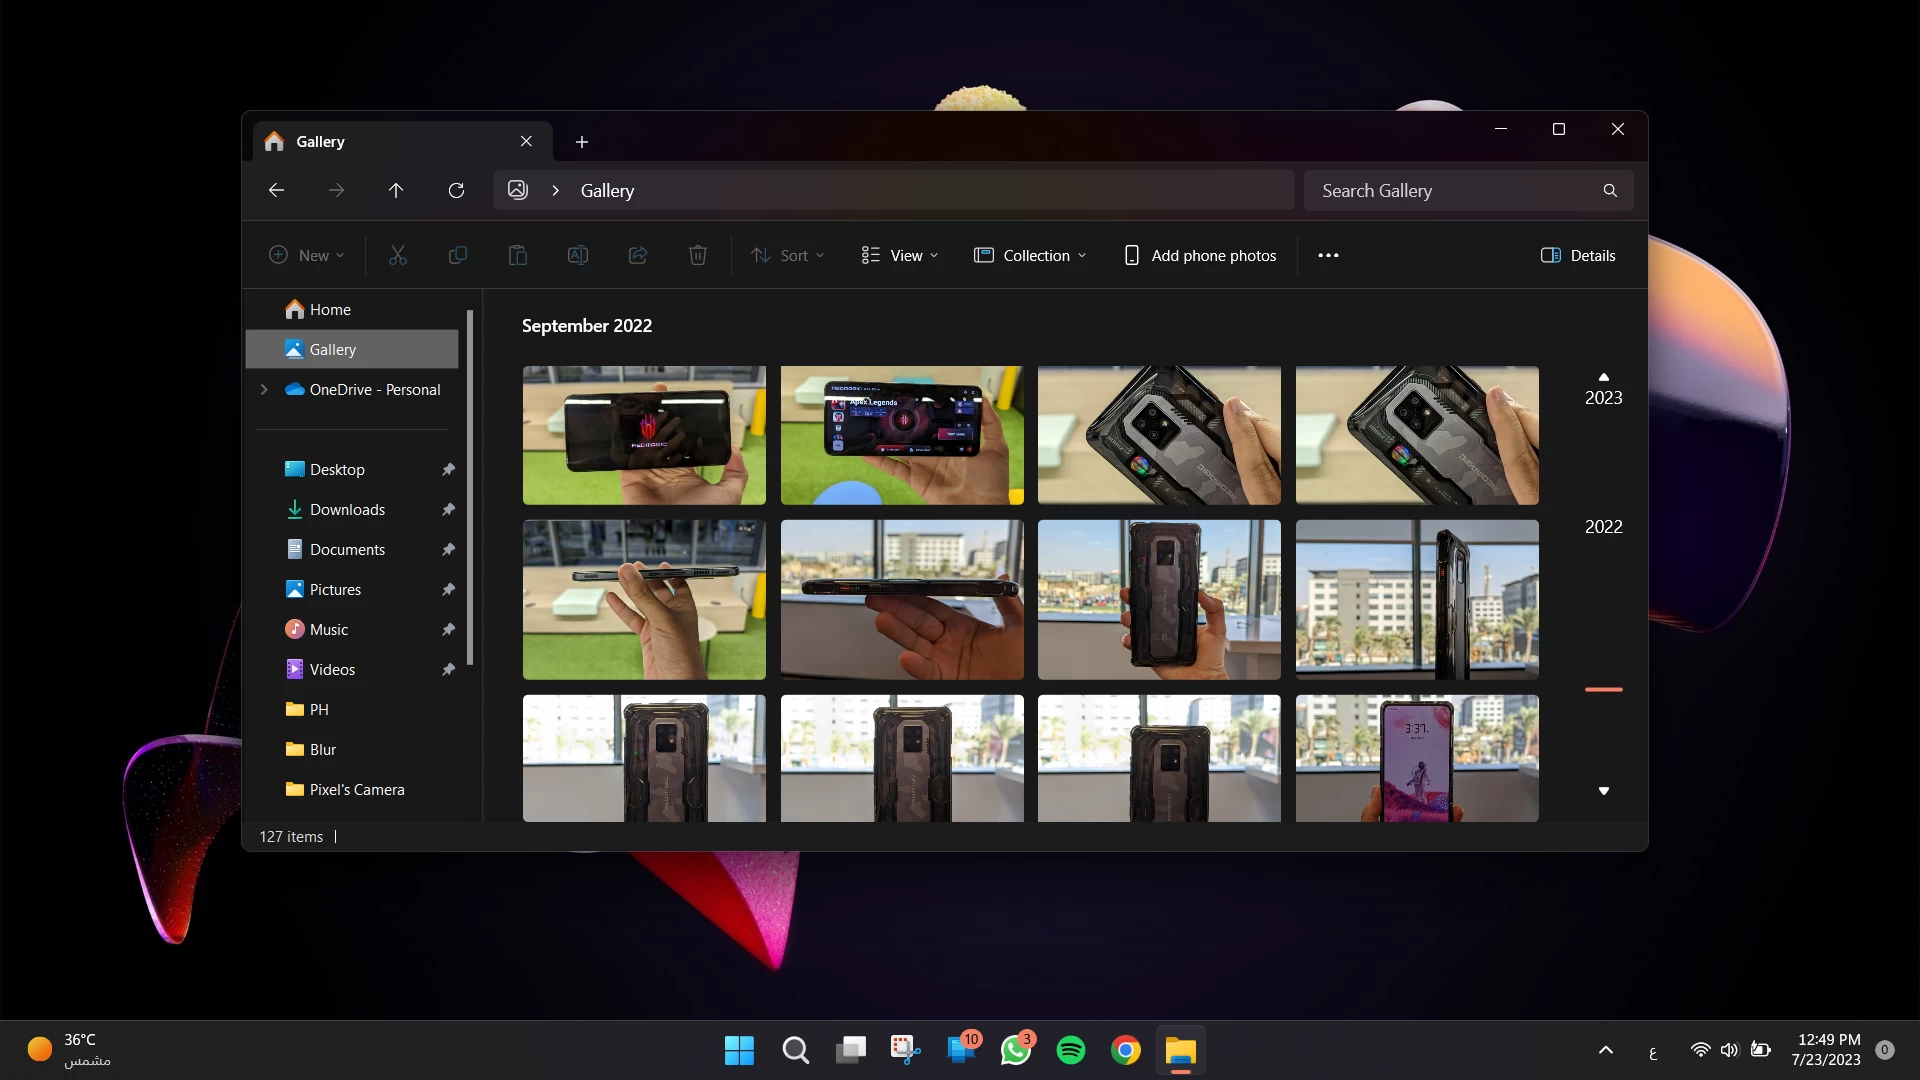
Task: Open Spotify from the taskbar
Action: click(1071, 1050)
